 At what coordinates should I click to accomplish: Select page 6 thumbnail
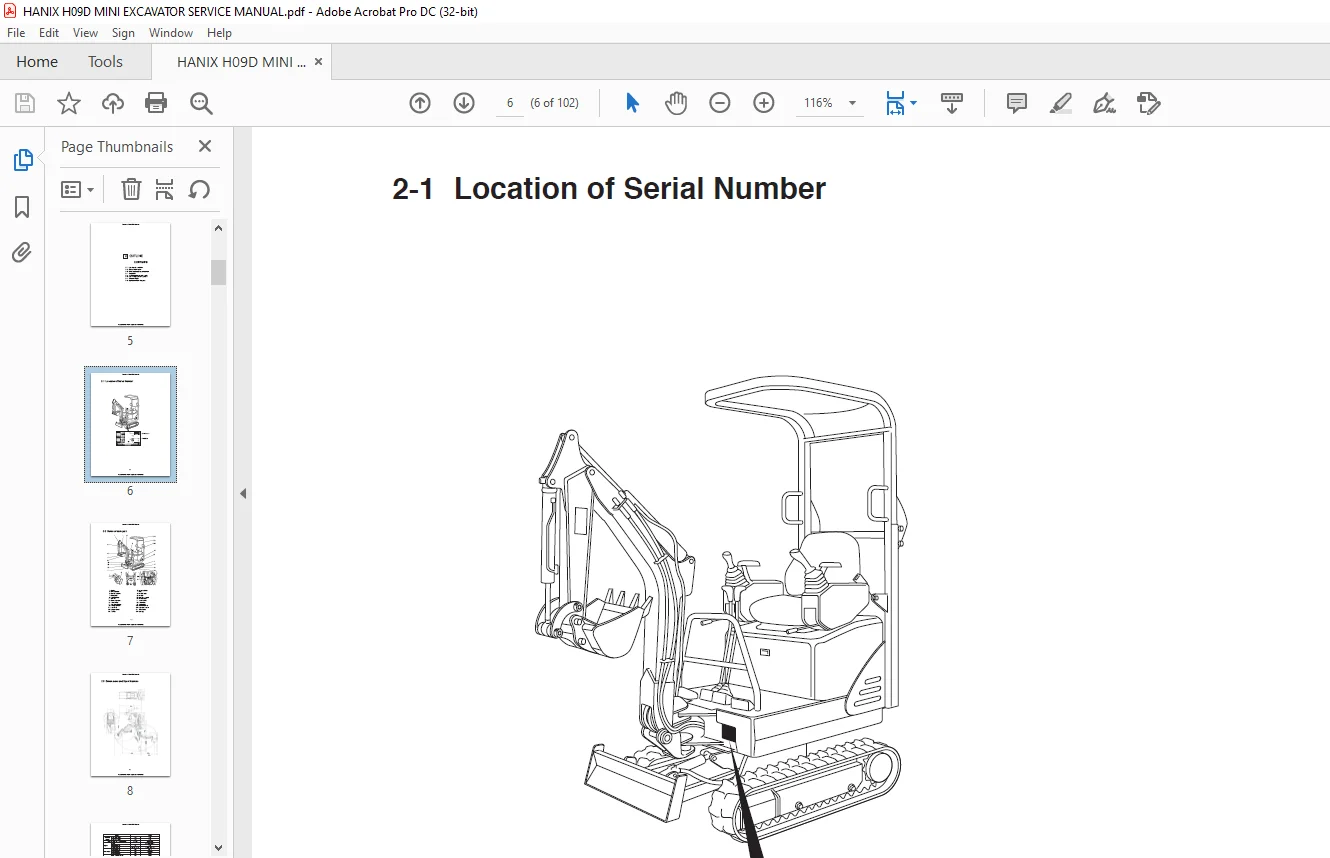pos(130,424)
